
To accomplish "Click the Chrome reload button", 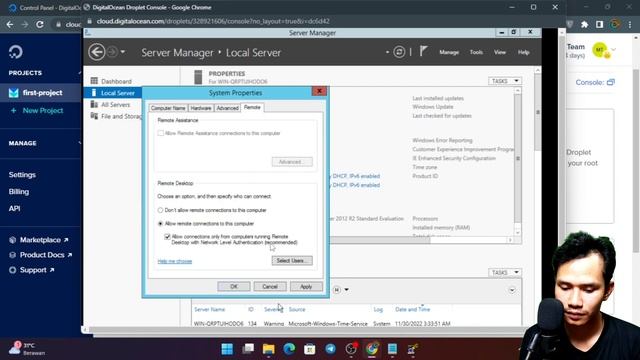I will 40,24.
